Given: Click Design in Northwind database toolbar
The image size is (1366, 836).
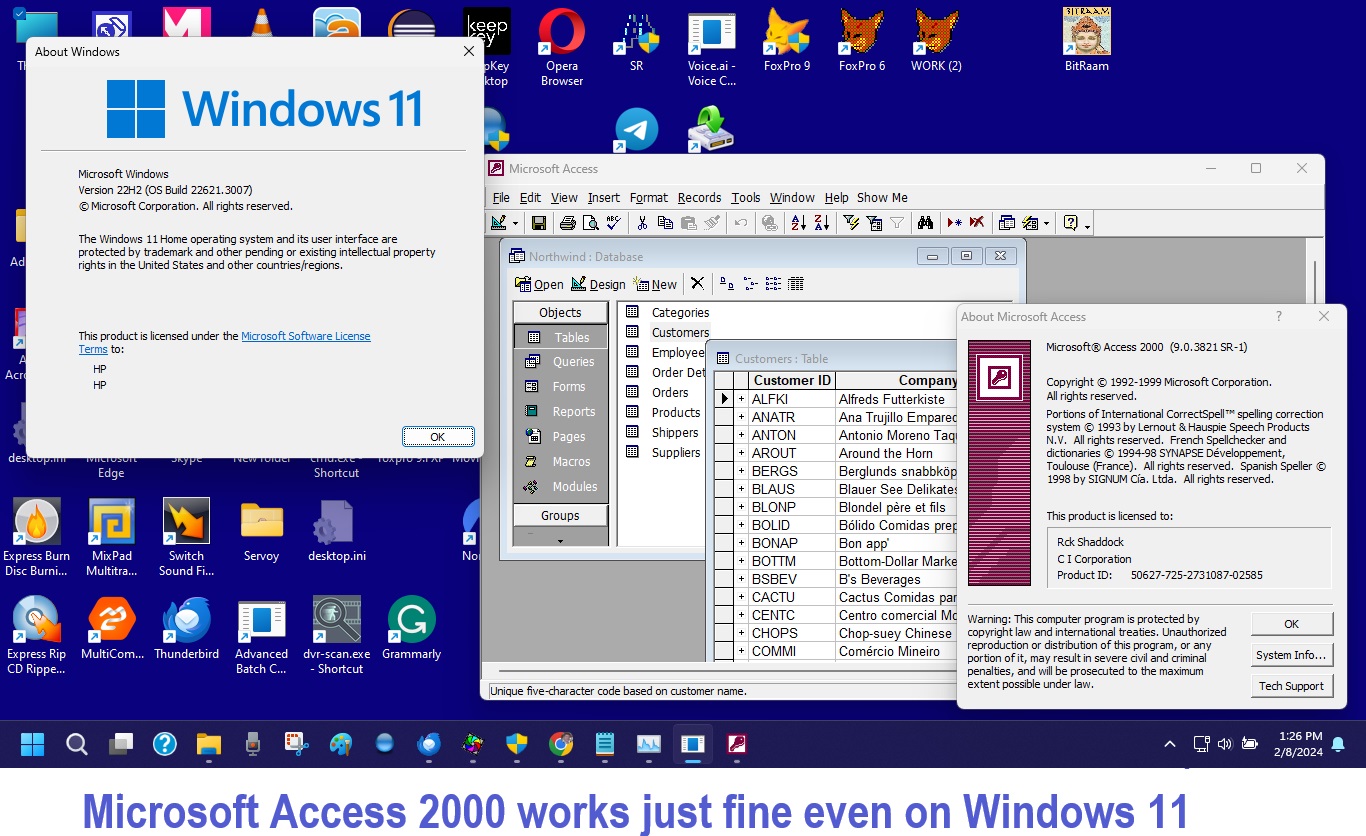Looking at the screenshot, I should [598, 284].
